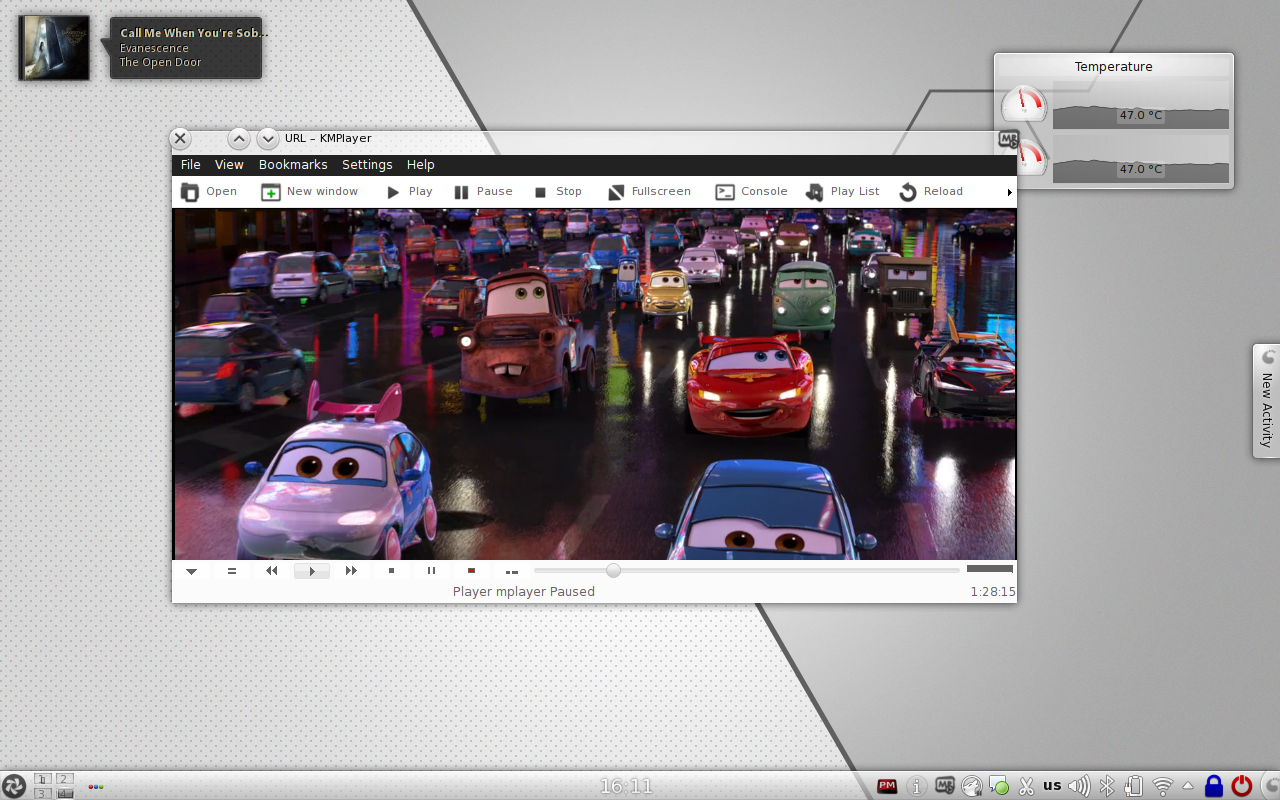The image size is (1280, 800).
Task: Click the KMPlayer window close button
Action: (180, 139)
